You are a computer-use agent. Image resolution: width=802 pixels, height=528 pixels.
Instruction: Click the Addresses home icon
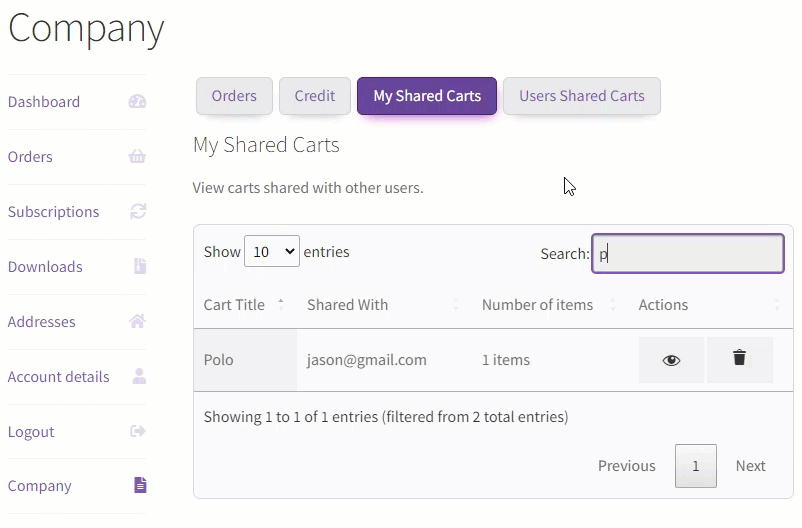coord(137,321)
